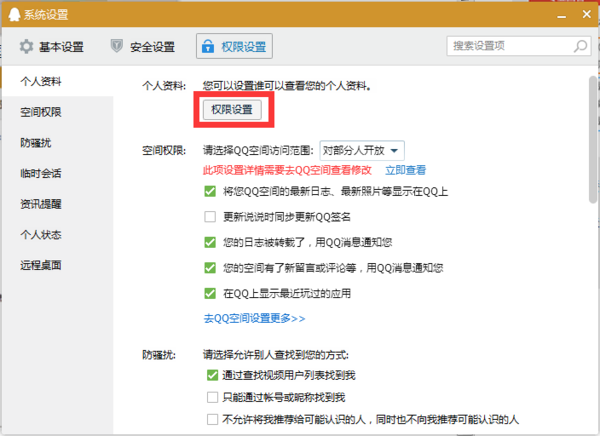Uncheck 将您QQ空间的最新日志显示在QQ上
Image resolution: width=600 pixels, height=436 pixels.
[x=210, y=191]
